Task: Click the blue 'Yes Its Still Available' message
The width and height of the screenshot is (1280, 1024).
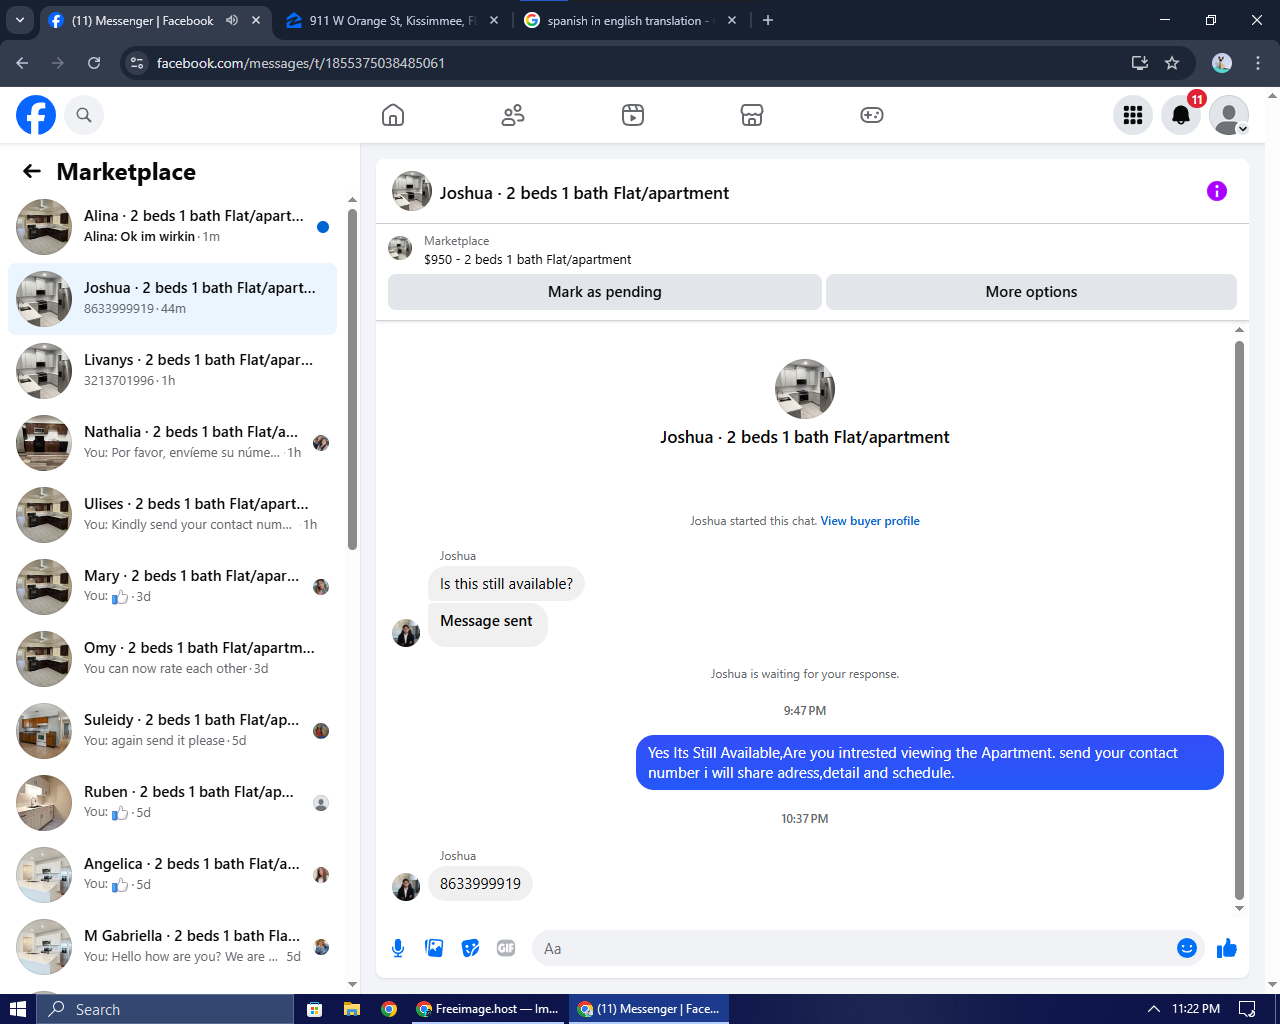Action: pyautogui.click(x=930, y=763)
